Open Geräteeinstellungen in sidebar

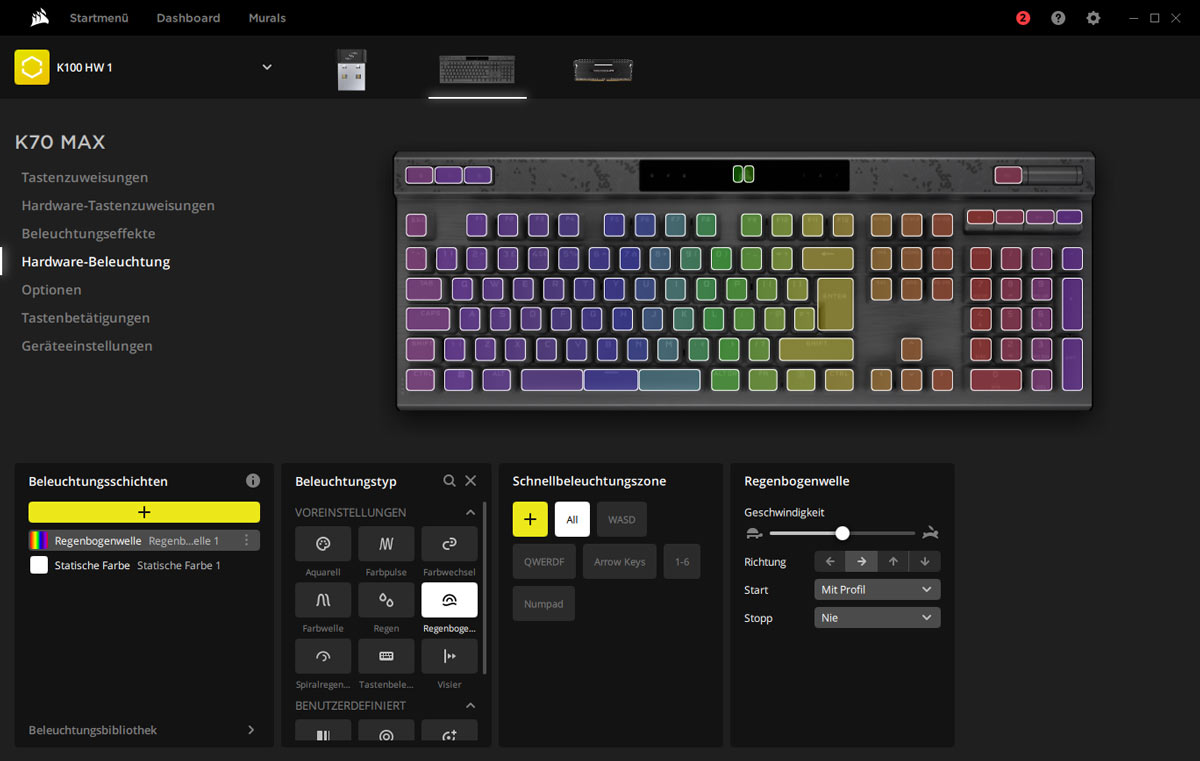pyautogui.click(x=87, y=346)
